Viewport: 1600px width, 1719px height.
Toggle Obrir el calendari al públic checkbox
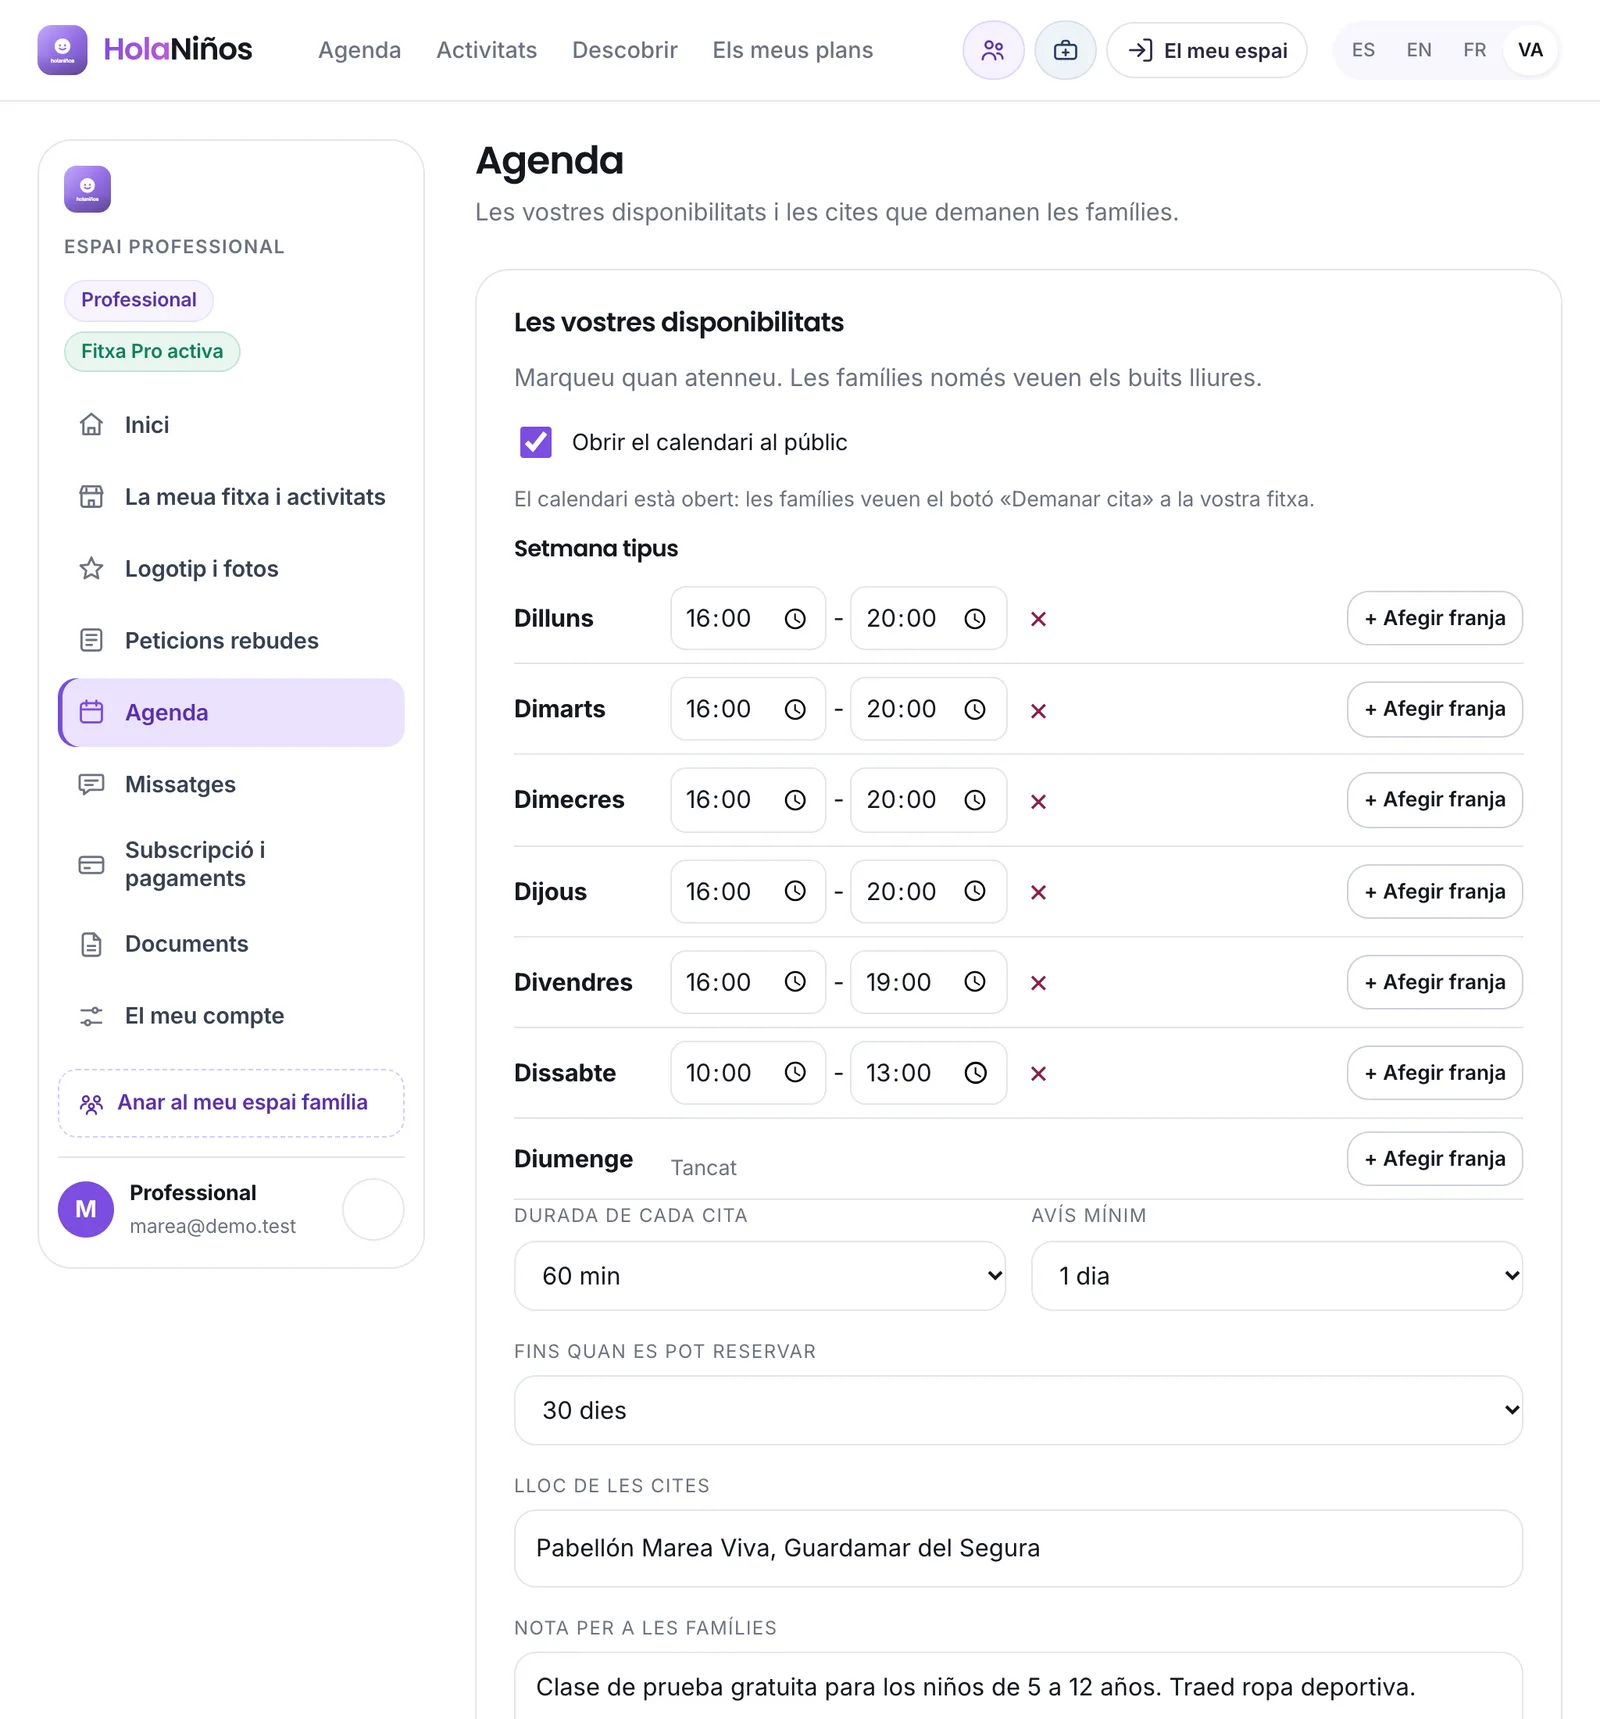tap(536, 442)
